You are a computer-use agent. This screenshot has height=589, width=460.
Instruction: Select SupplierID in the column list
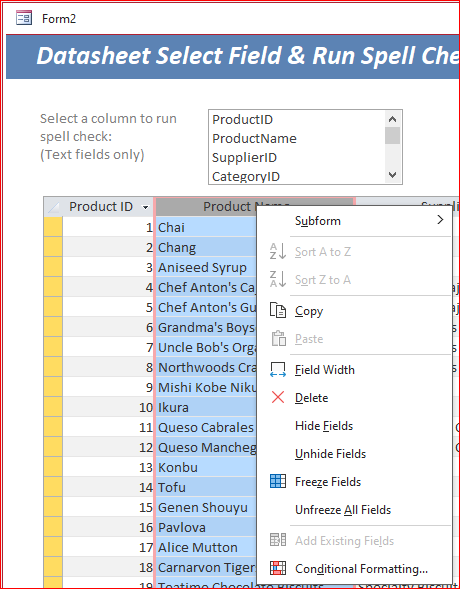pyautogui.click(x=297, y=157)
